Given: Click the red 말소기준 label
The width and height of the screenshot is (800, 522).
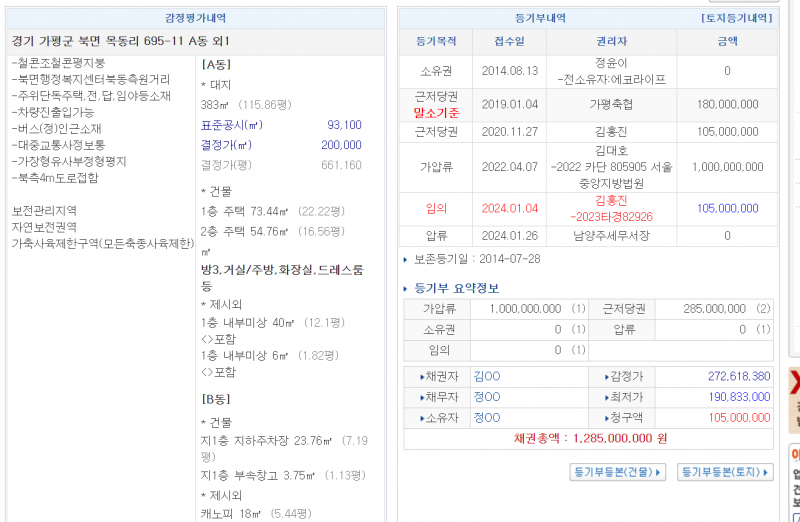Looking at the screenshot, I should click(436, 113).
